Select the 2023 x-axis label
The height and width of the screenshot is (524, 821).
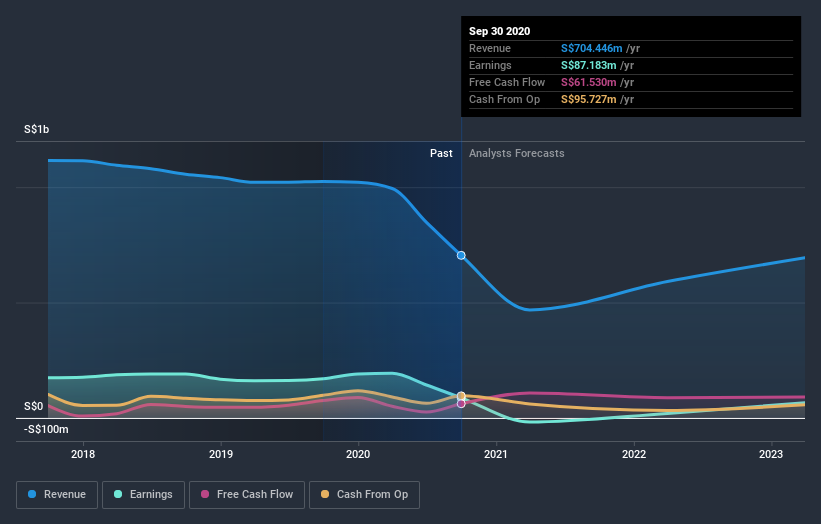tap(771, 454)
